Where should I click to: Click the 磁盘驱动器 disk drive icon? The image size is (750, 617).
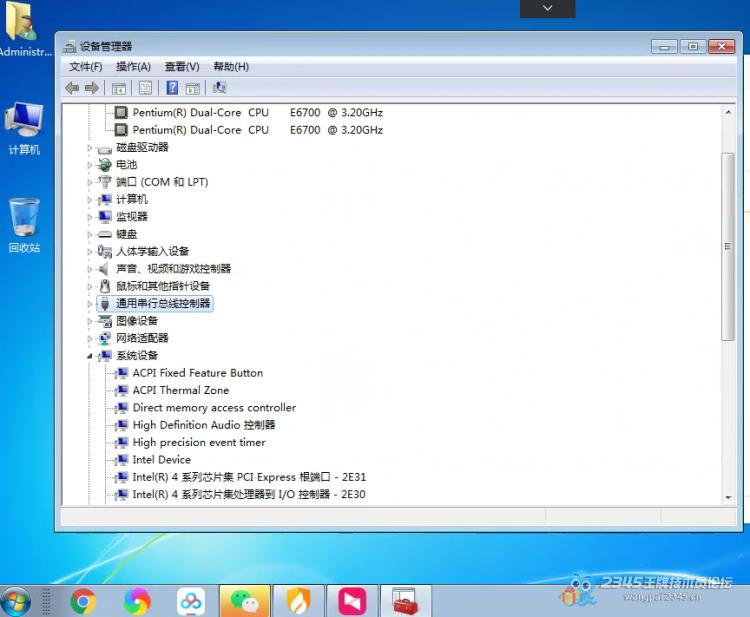pyautogui.click(x=105, y=148)
